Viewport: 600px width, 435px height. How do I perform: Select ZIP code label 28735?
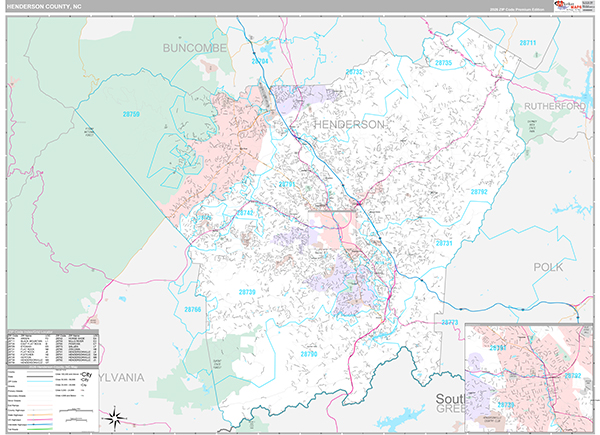[443, 63]
